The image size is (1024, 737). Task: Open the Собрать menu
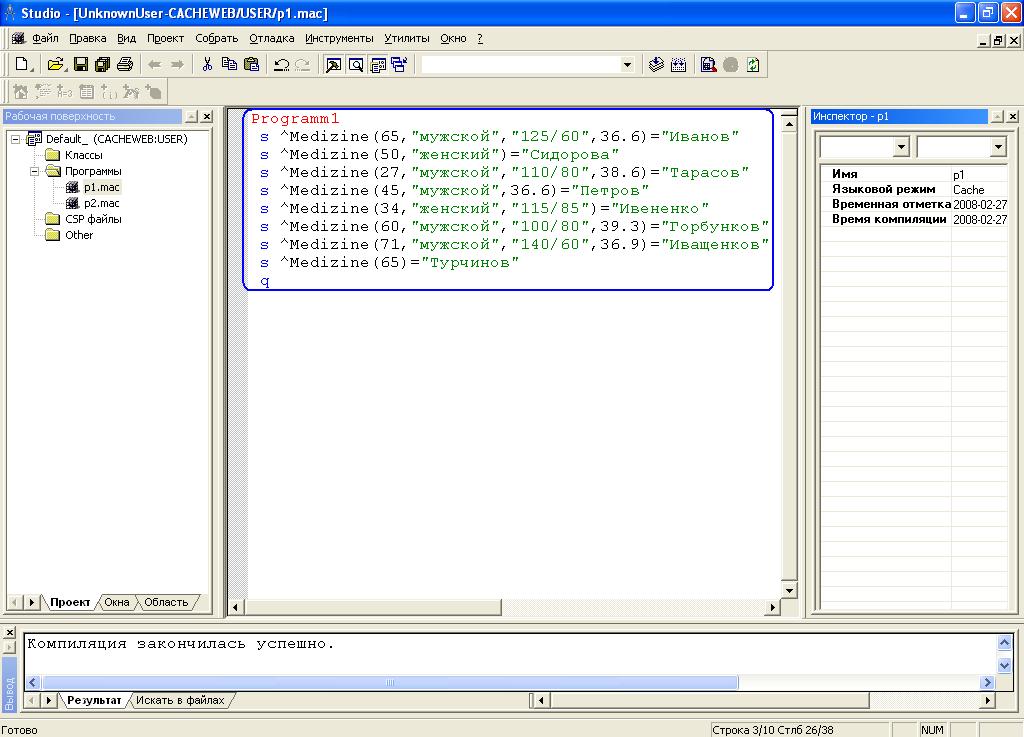tap(216, 39)
